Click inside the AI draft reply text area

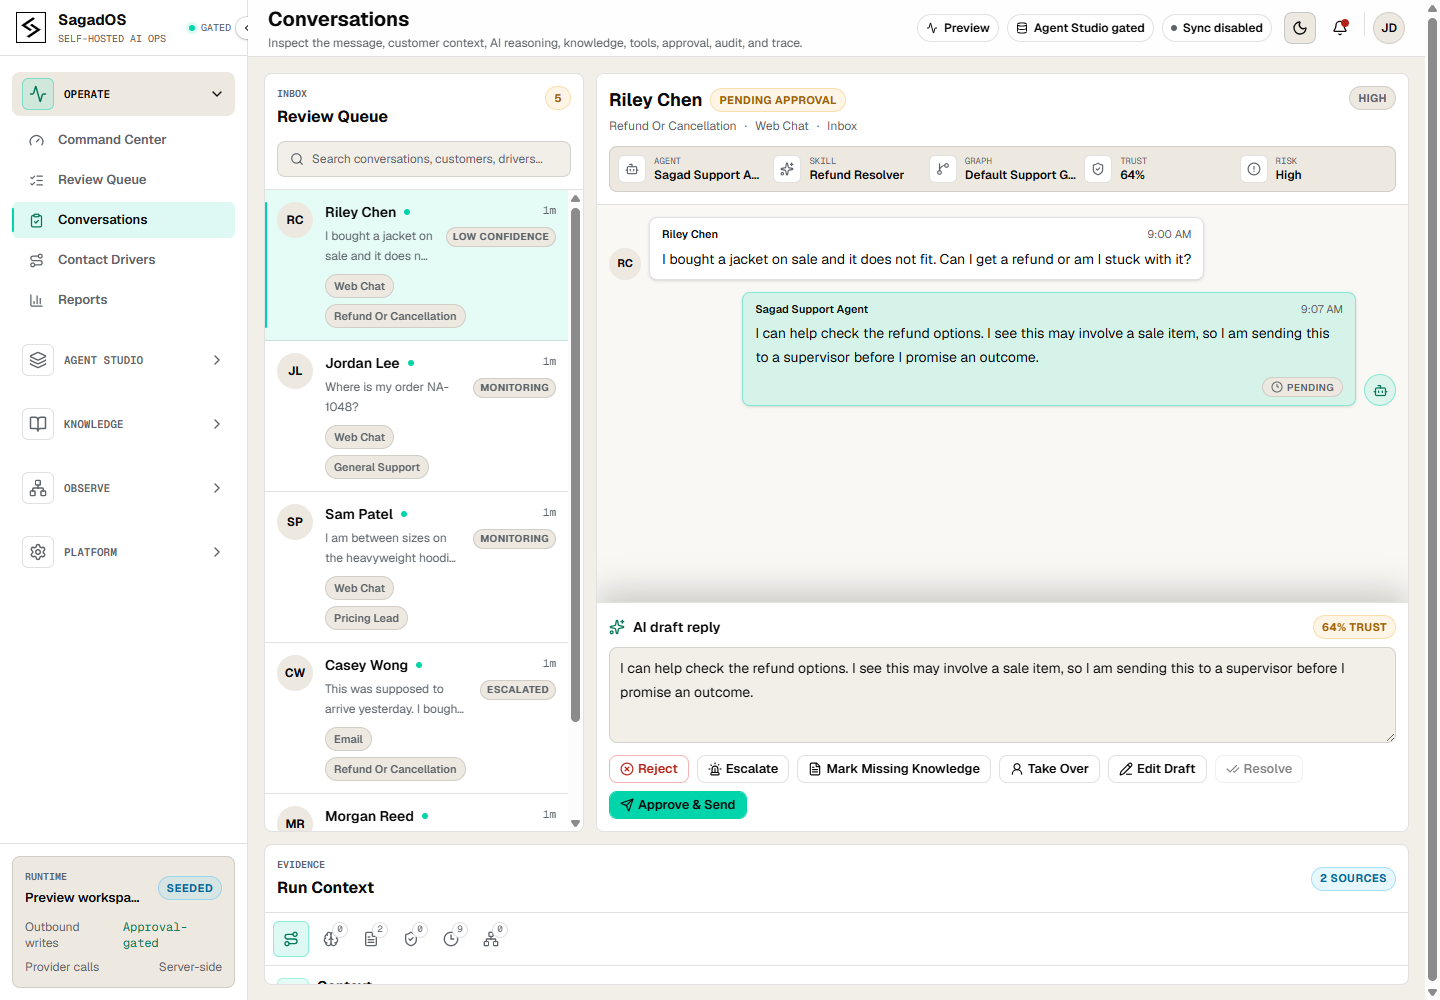click(x=1002, y=695)
